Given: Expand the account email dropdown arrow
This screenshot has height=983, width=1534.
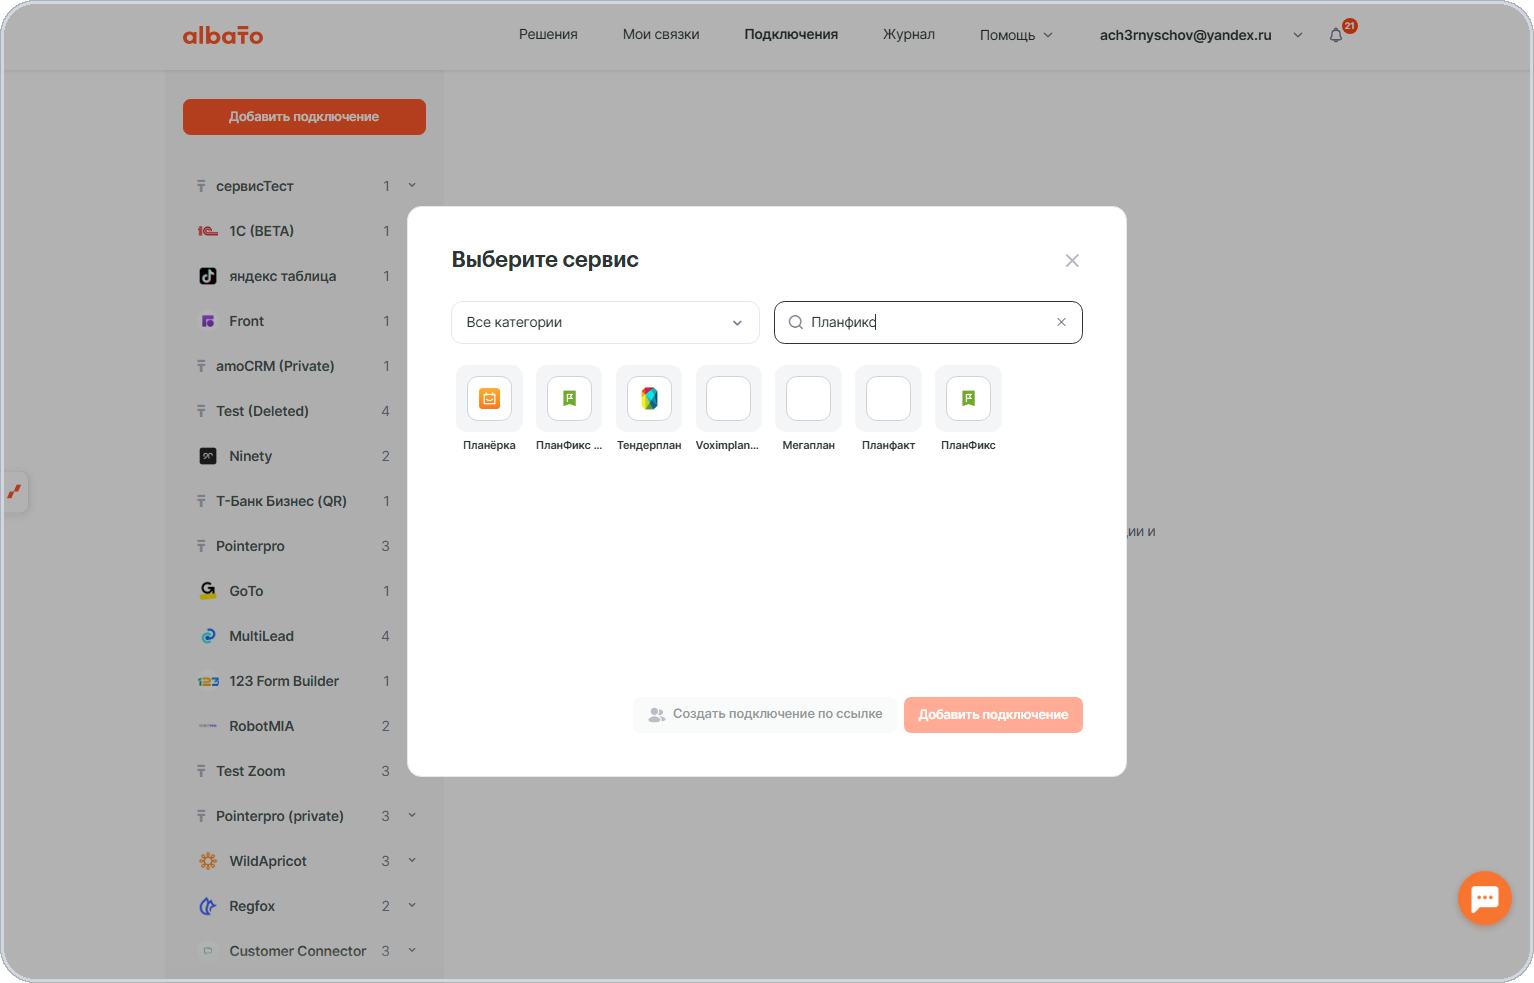Looking at the screenshot, I should pos(1298,35).
